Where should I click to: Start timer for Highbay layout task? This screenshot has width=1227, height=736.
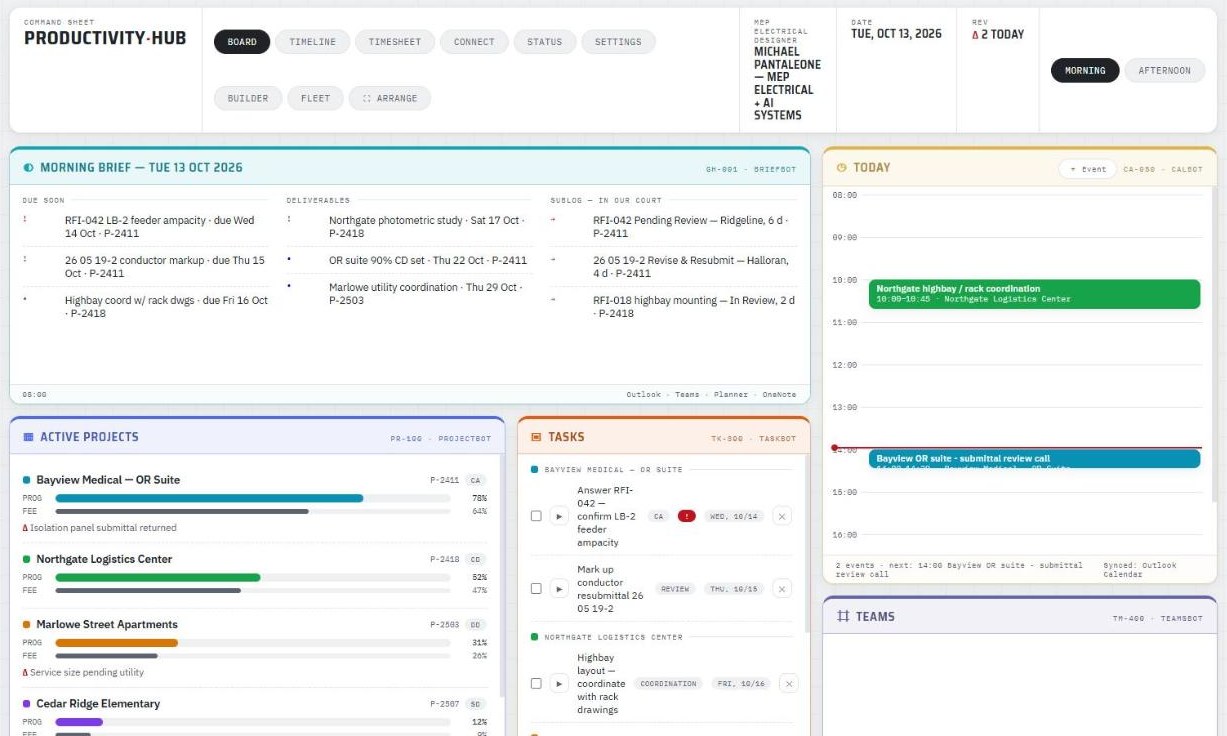560,684
